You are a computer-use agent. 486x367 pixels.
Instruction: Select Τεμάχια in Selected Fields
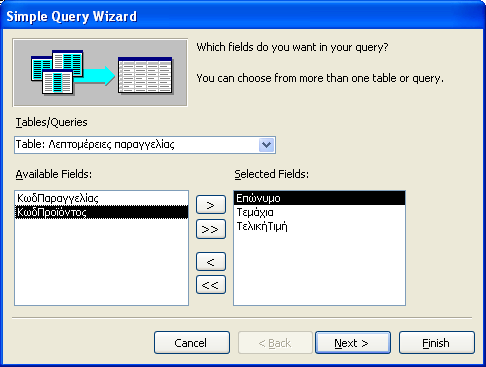[x=319, y=212]
